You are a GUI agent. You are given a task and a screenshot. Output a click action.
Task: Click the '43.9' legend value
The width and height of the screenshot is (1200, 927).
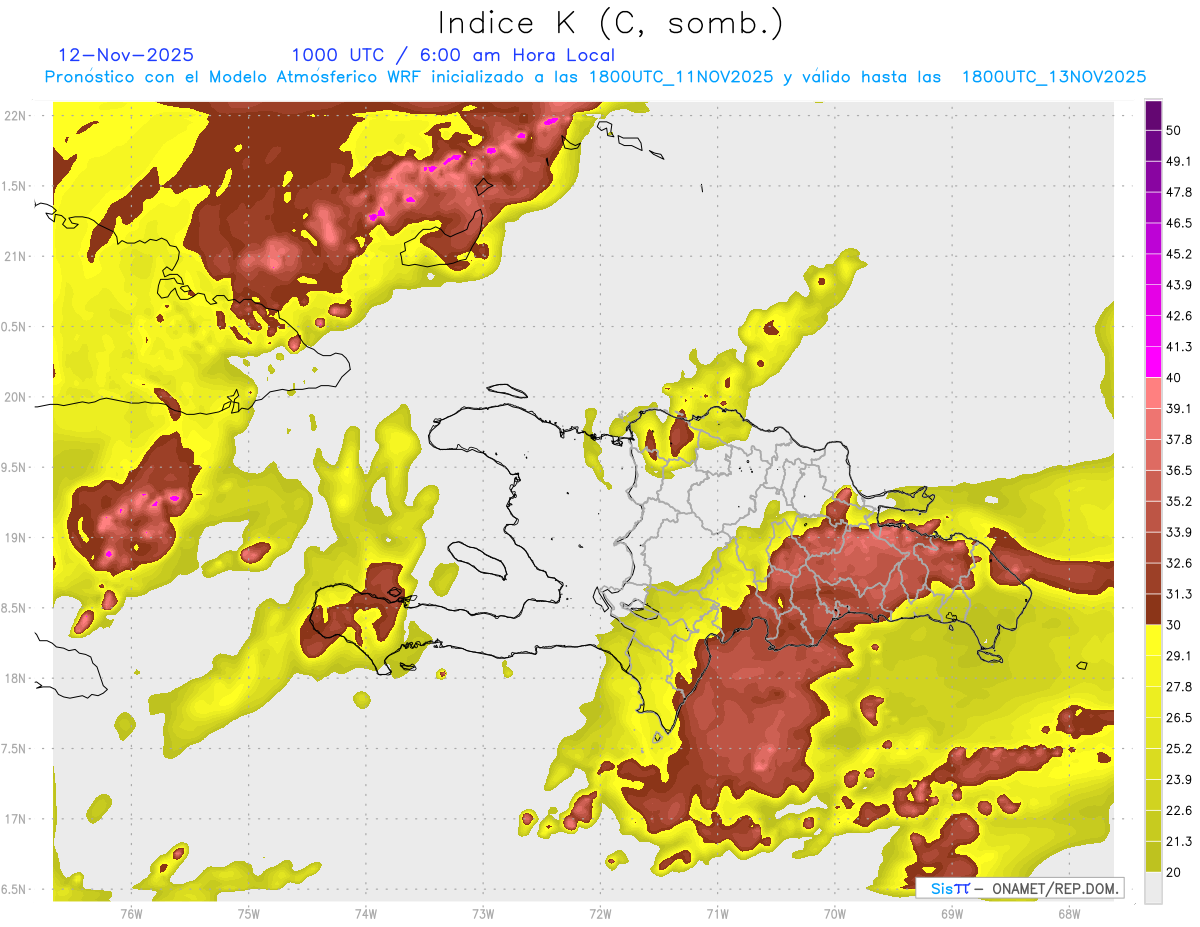pos(1179,285)
